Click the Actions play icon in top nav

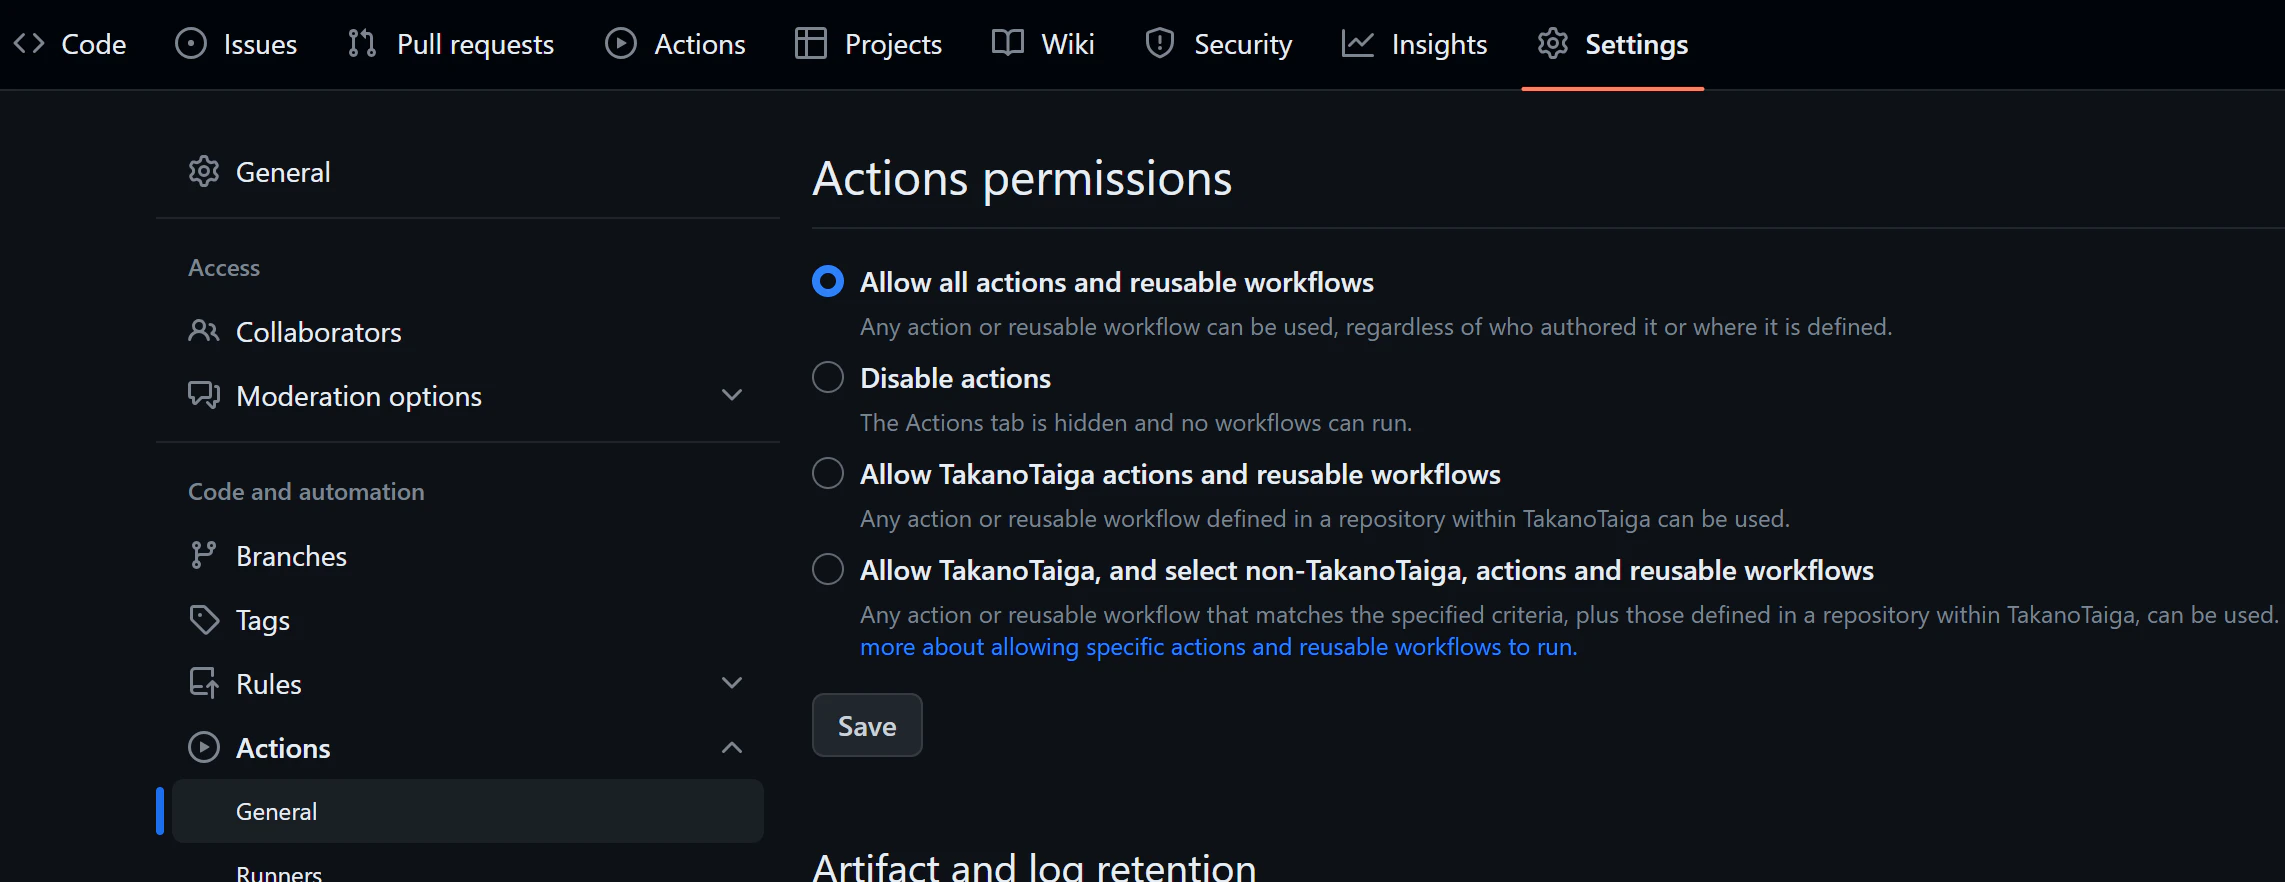click(x=621, y=43)
